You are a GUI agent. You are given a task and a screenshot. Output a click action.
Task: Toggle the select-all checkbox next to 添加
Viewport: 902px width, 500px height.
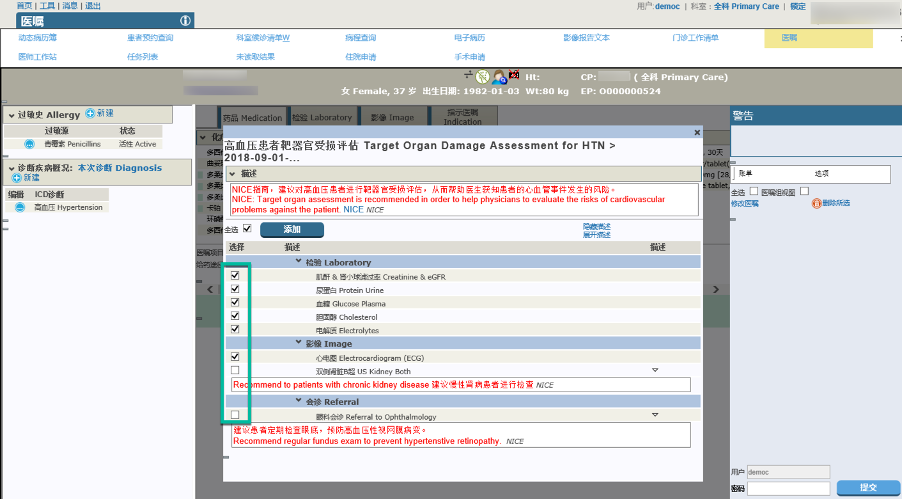pyautogui.click(x=247, y=228)
